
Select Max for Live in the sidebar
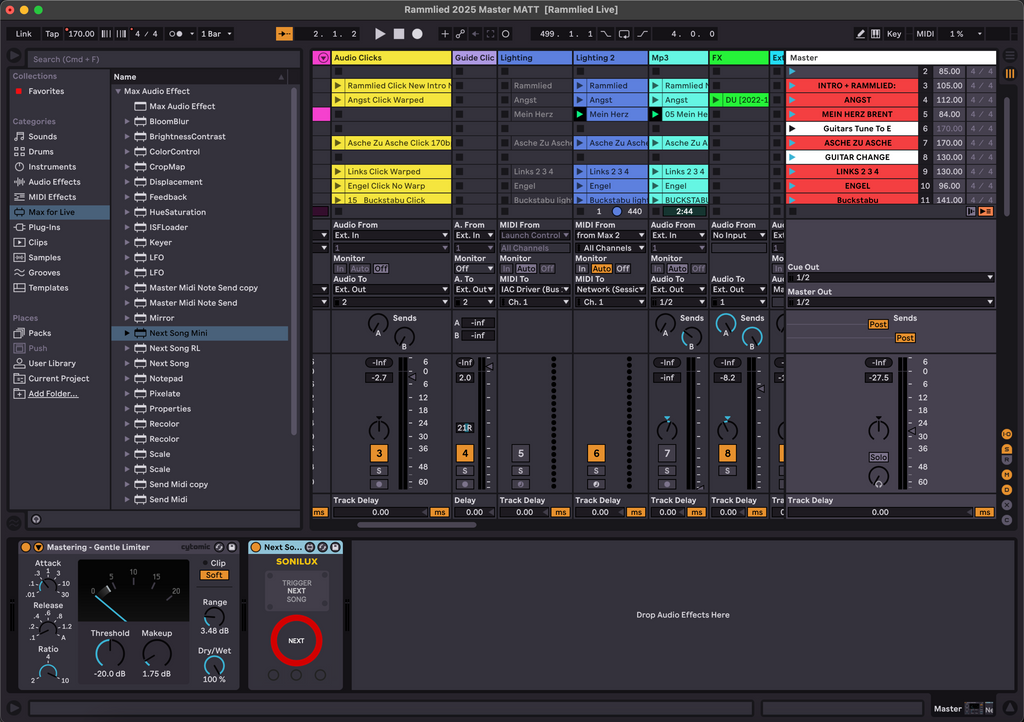[48, 211]
